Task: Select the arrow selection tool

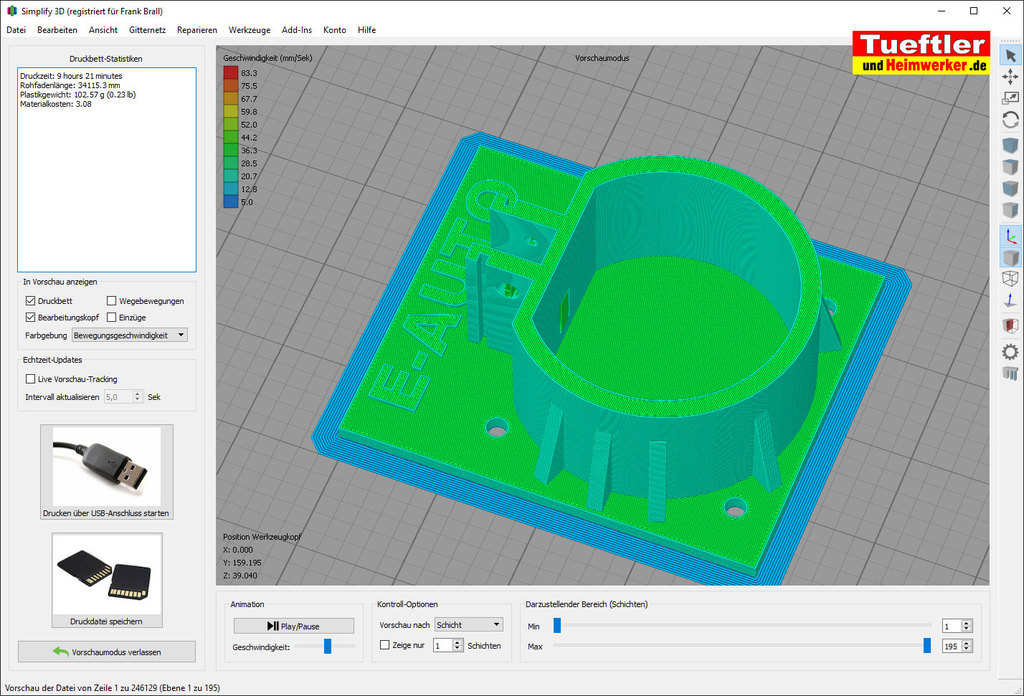Action: (x=1010, y=55)
